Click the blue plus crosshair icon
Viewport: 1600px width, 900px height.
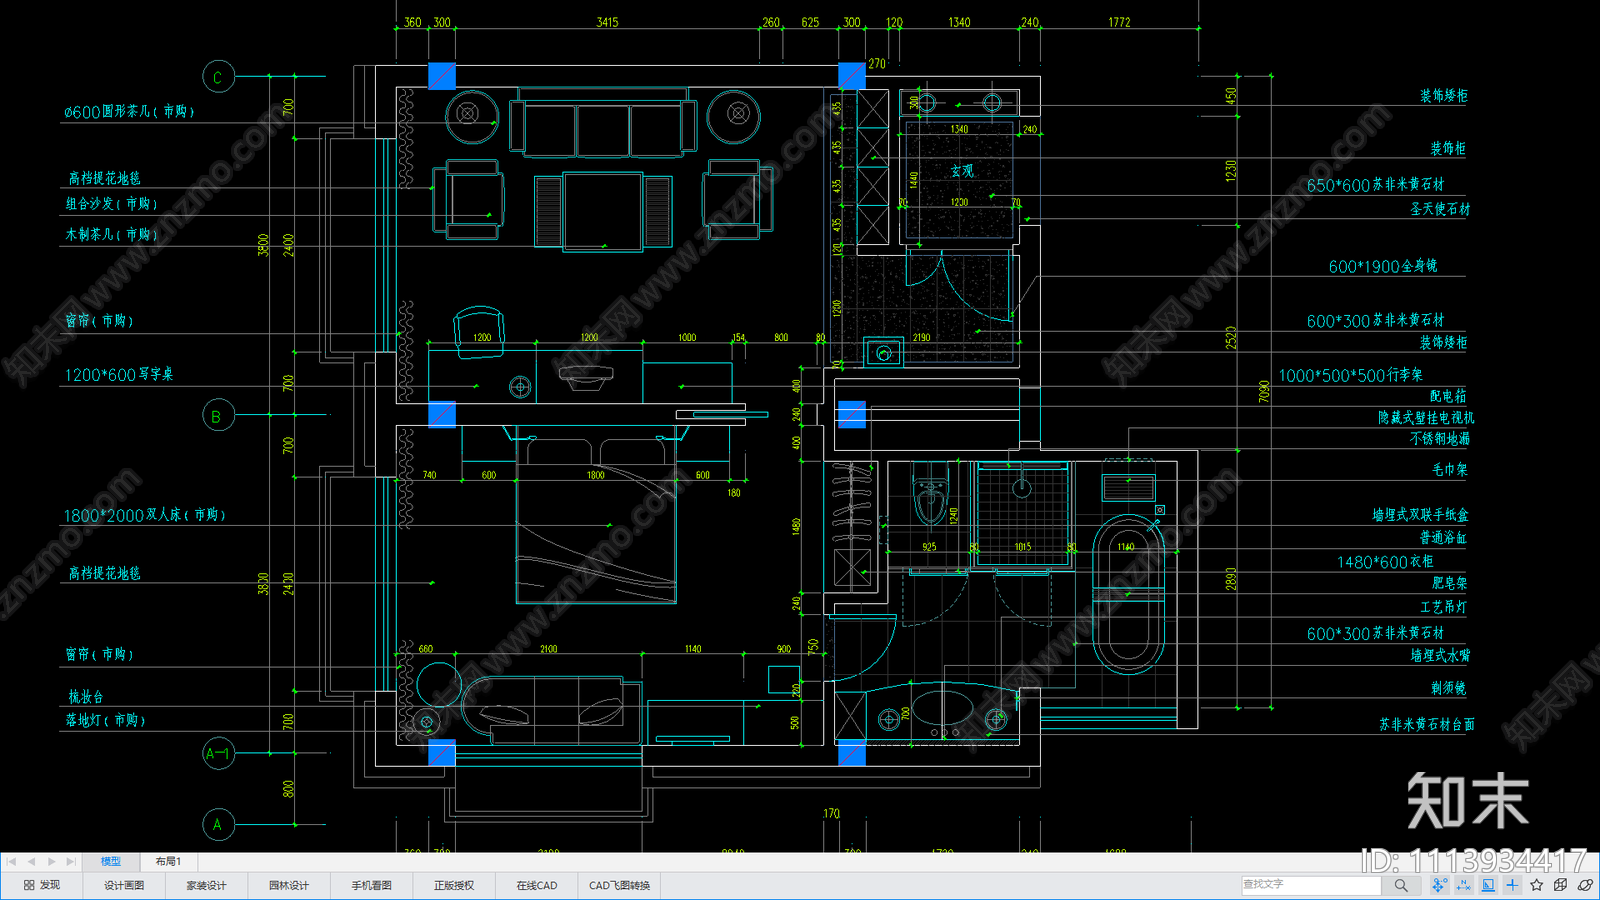[x=1512, y=885]
